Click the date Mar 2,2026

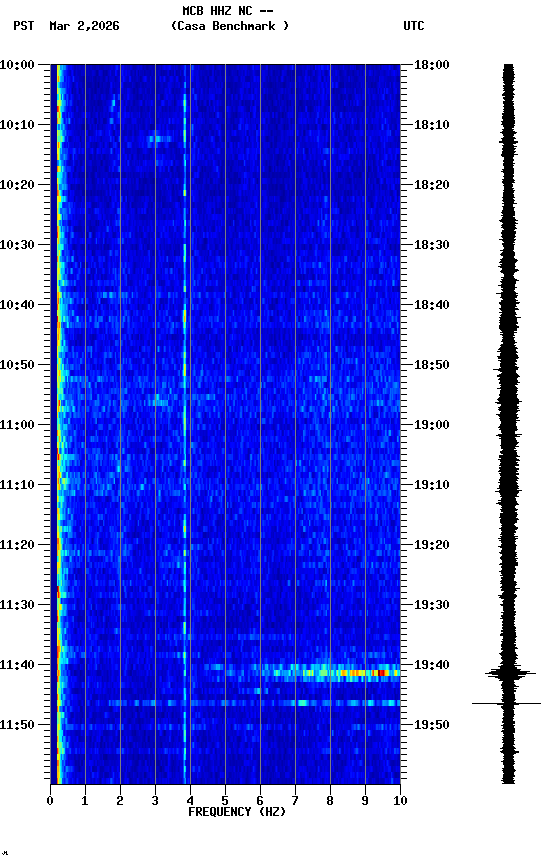[x=84, y=26]
